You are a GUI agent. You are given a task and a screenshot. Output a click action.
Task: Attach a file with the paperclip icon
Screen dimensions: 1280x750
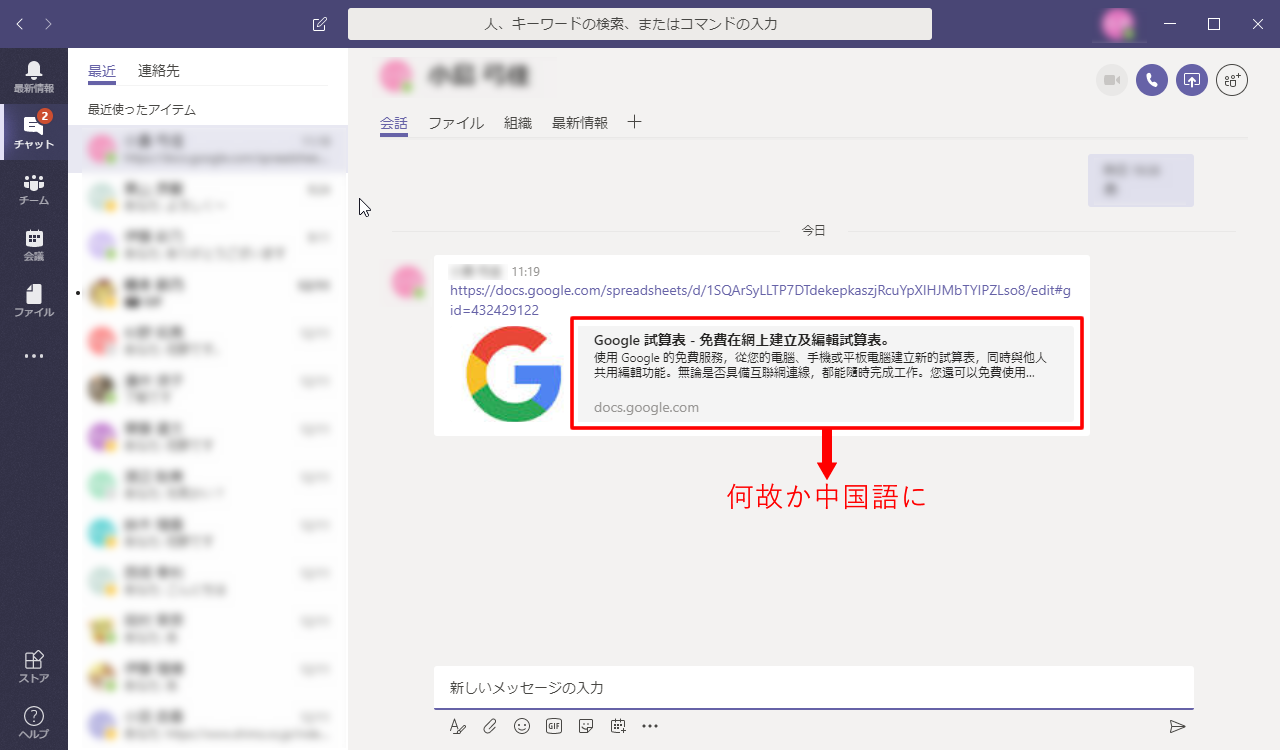click(x=489, y=726)
